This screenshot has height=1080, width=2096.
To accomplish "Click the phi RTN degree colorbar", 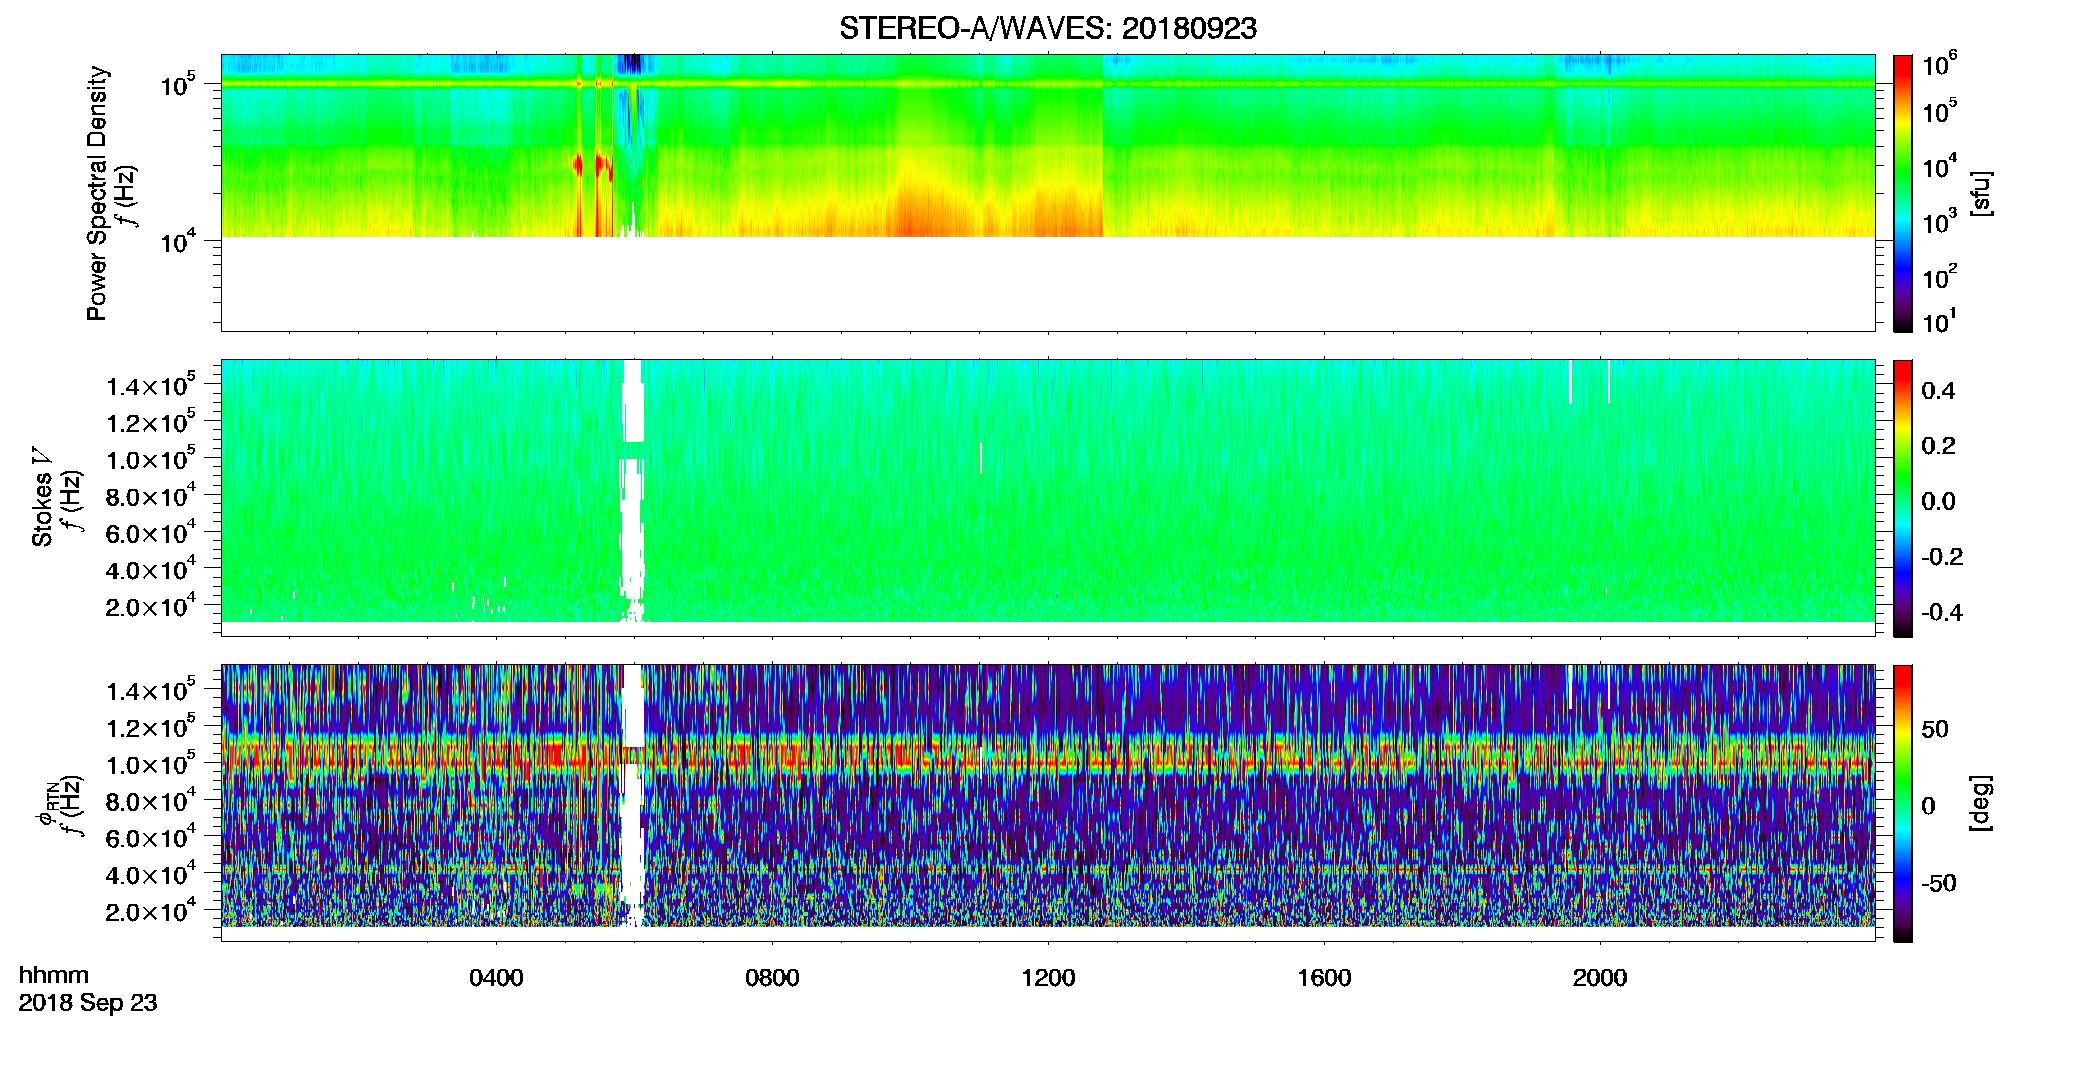I will 1903,803.
